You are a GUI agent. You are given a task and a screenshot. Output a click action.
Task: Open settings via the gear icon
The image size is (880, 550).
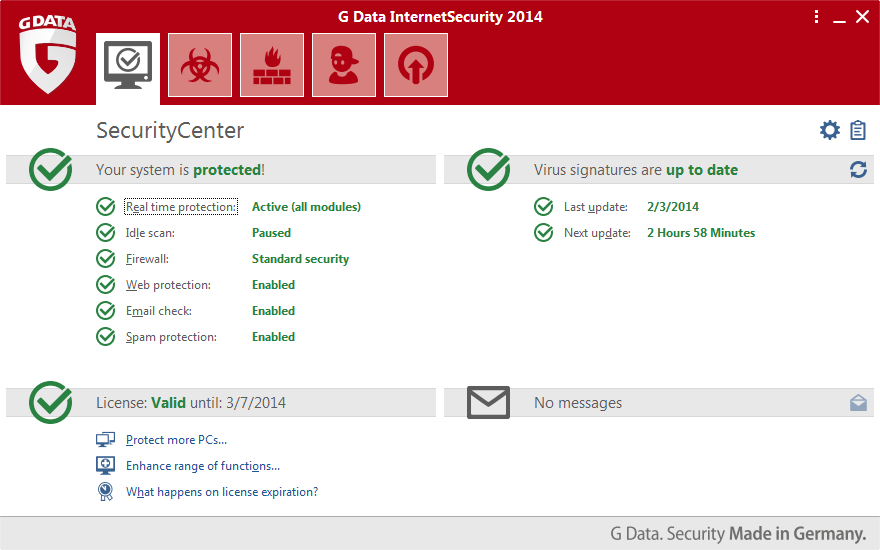pos(829,130)
